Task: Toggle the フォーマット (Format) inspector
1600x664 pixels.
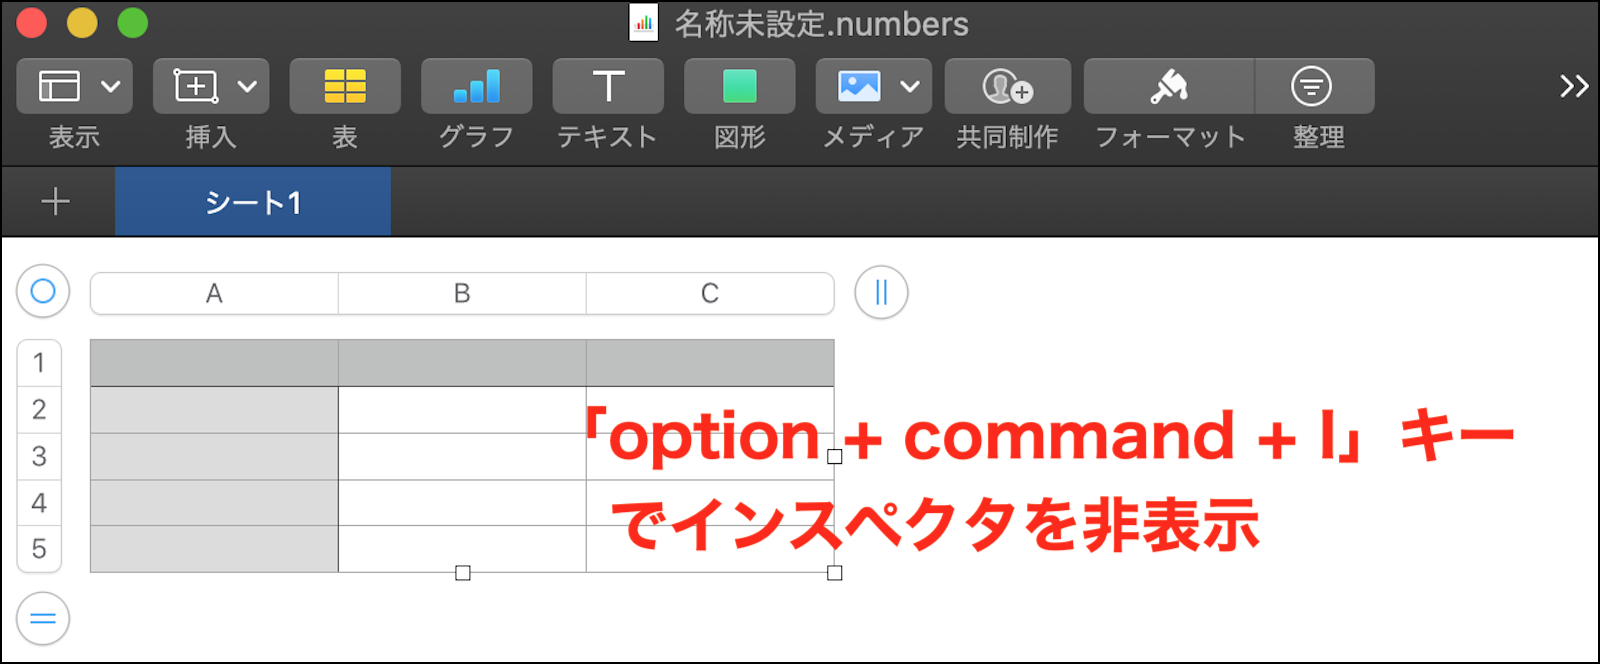Action: [x=1169, y=87]
